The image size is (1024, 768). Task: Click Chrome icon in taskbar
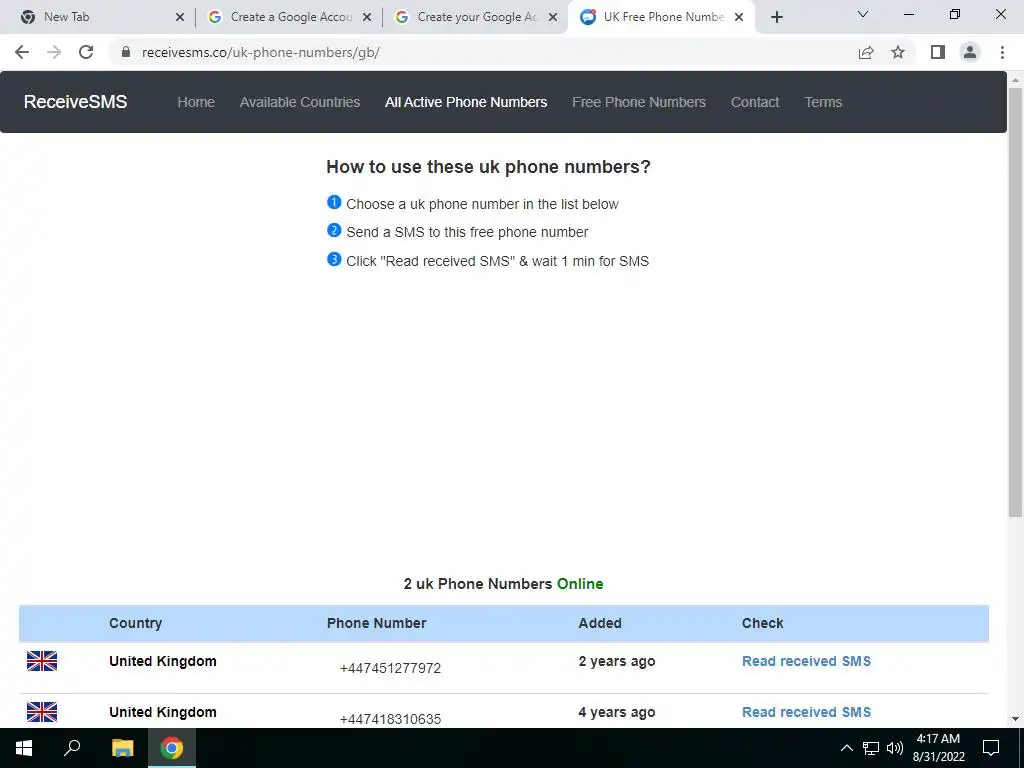pos(172,748)
